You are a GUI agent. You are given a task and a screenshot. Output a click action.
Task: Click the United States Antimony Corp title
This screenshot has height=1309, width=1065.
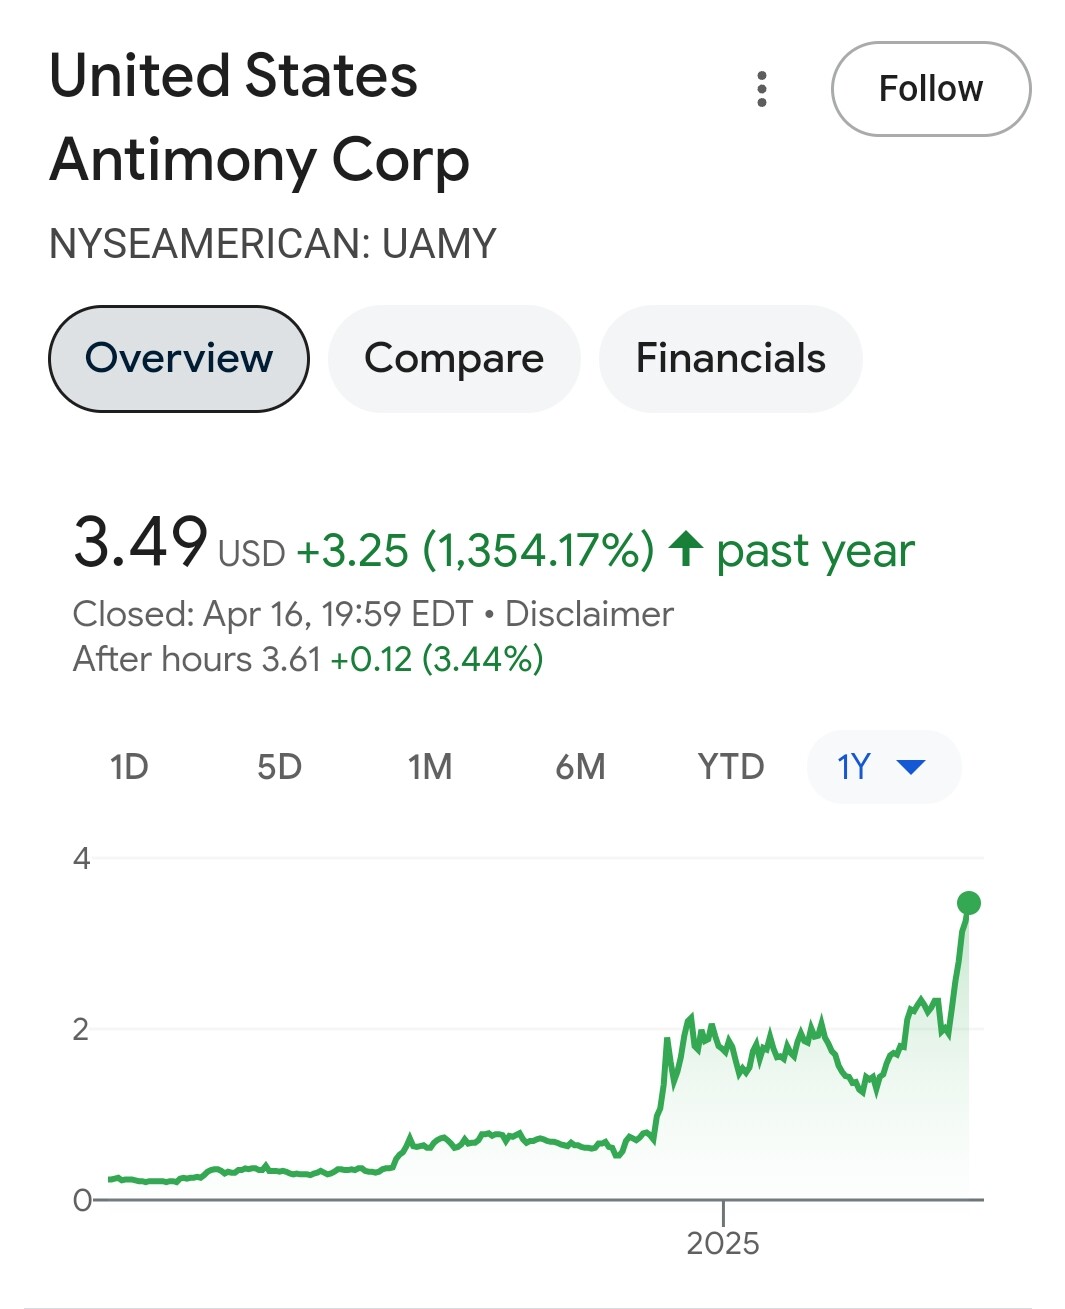258,118
